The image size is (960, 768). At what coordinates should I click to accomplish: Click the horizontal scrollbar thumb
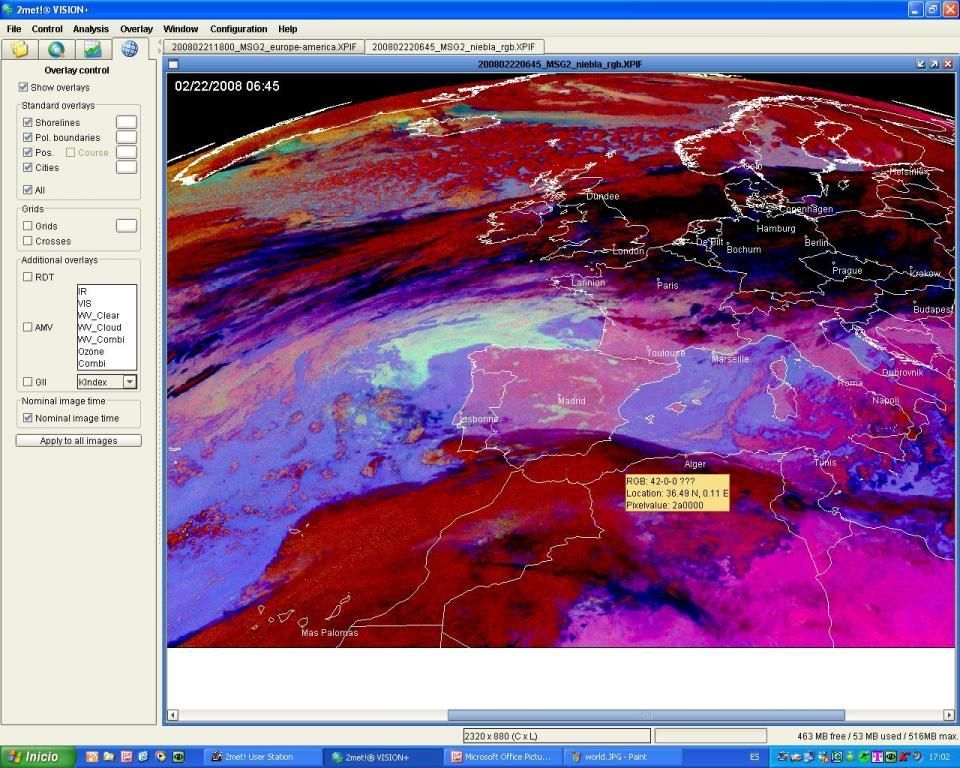(646, 715)
